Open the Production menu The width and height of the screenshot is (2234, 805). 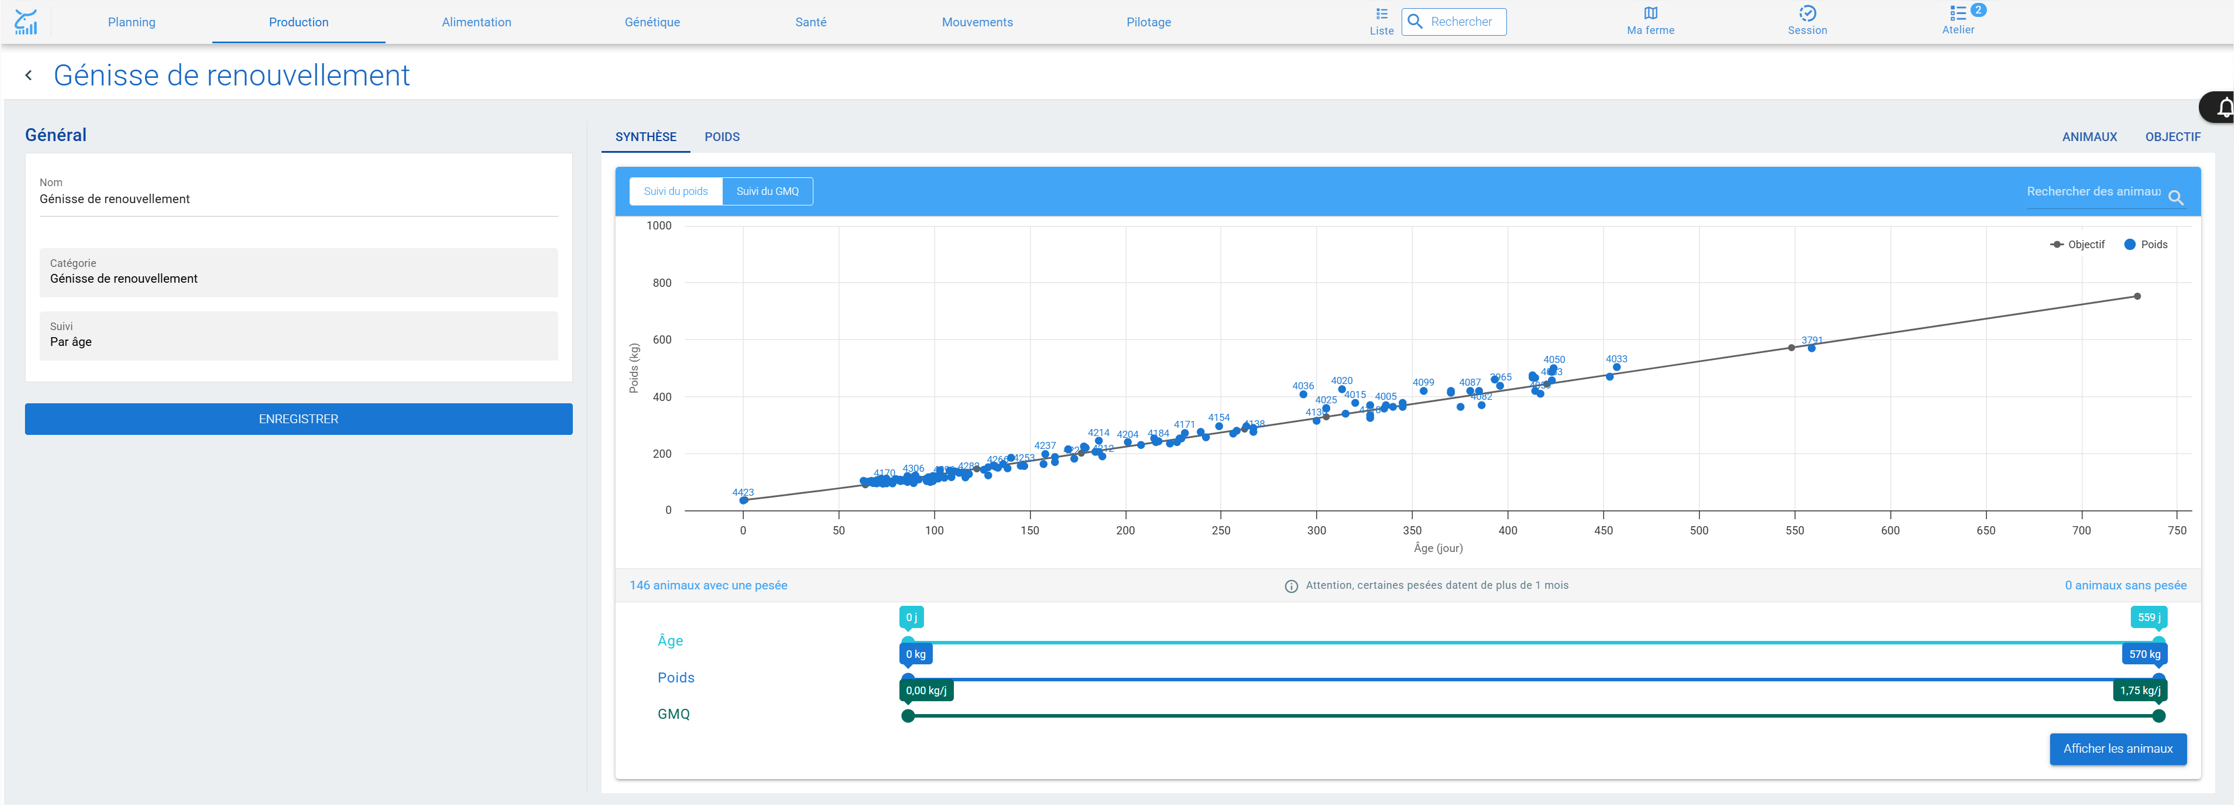[298, 22]
